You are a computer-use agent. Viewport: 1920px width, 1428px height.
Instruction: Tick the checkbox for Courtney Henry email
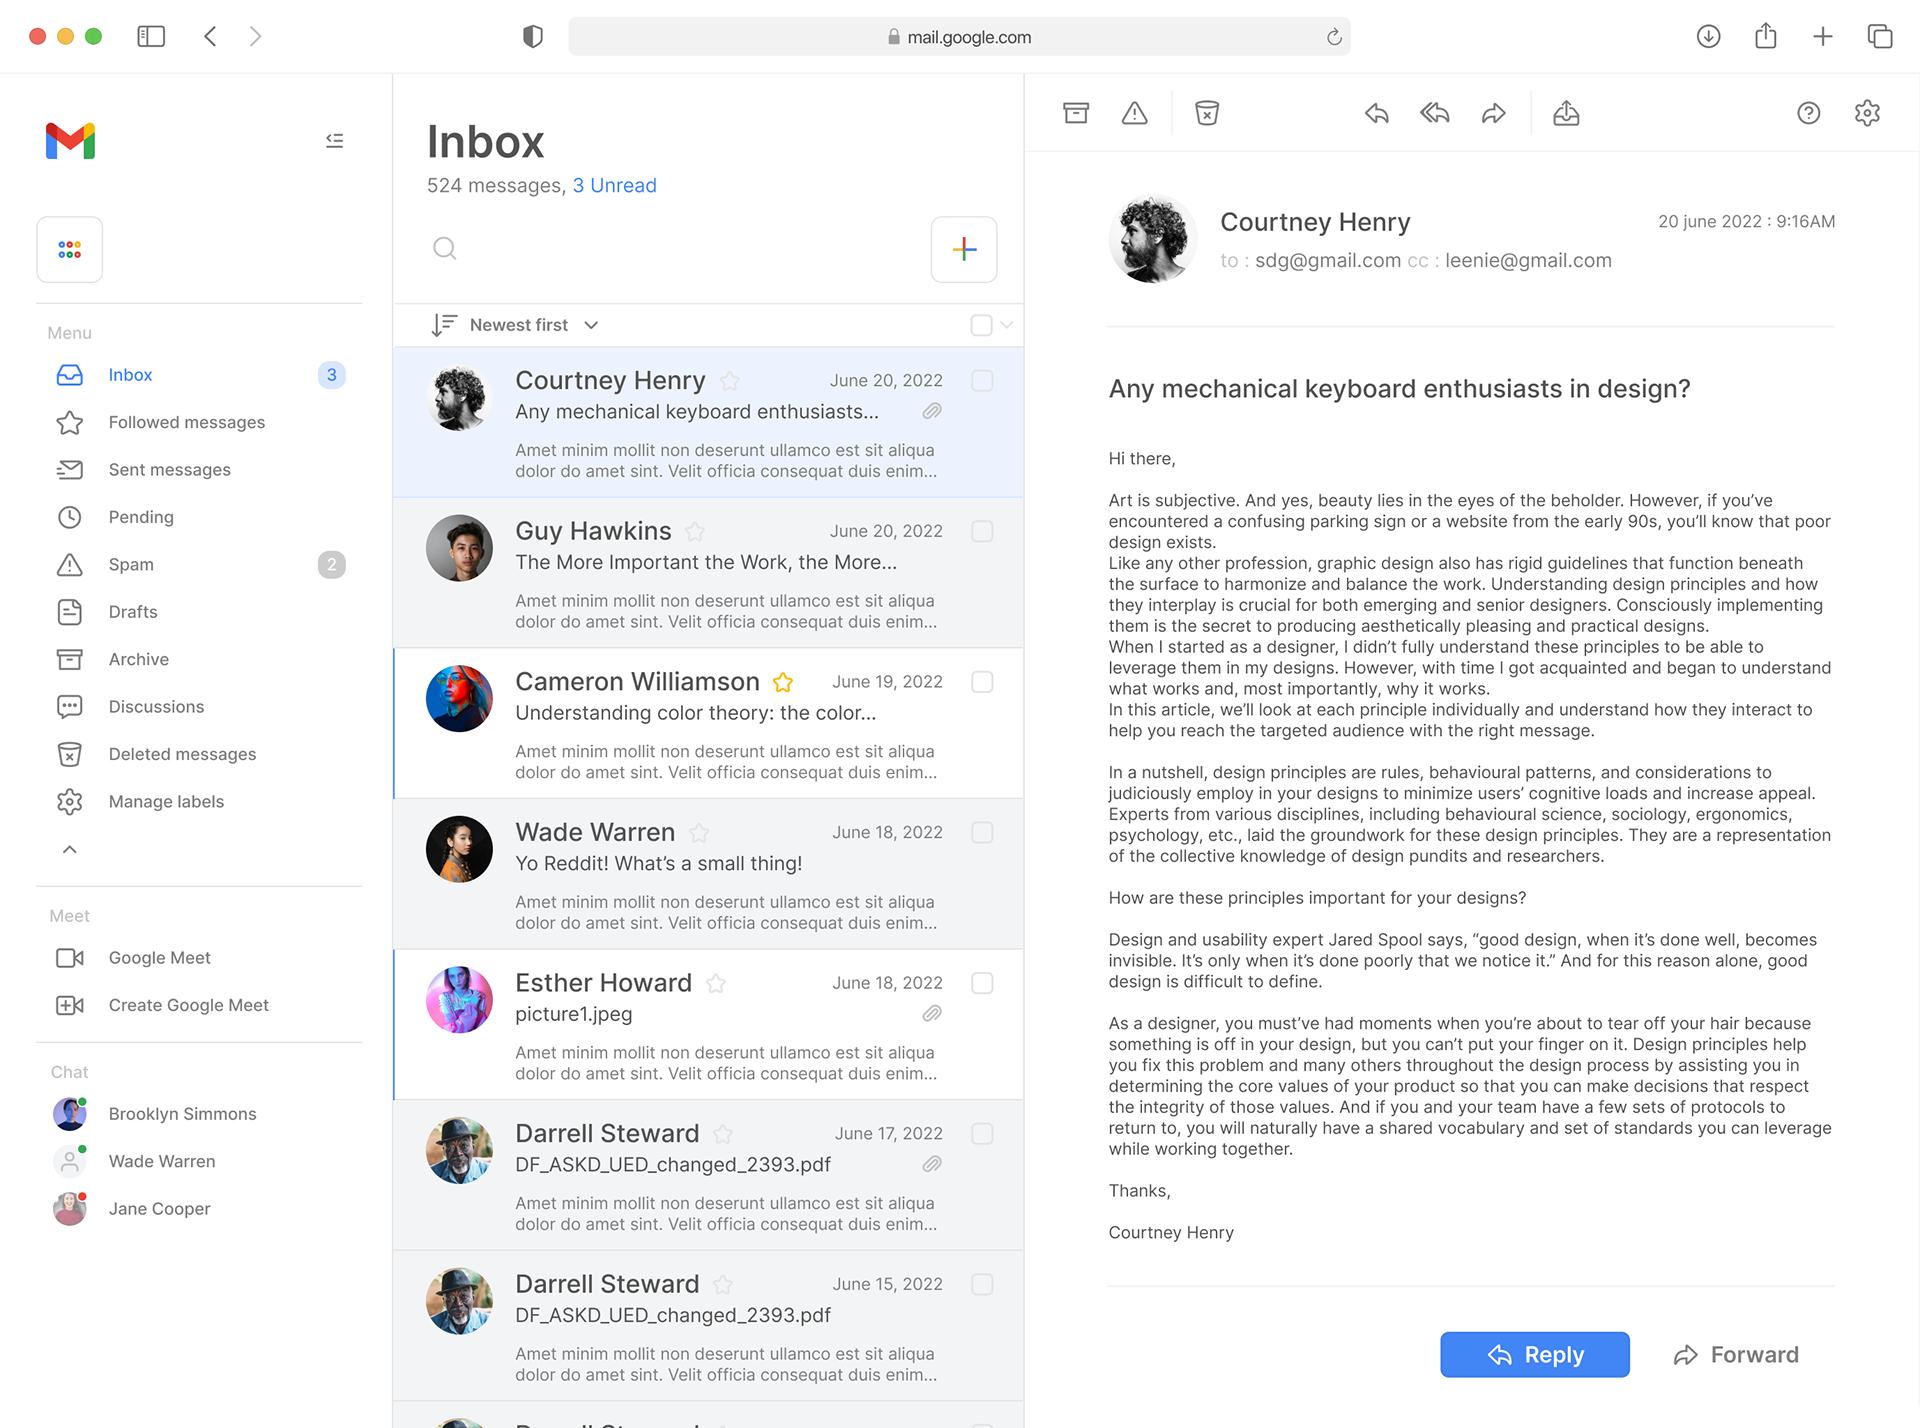982,381
